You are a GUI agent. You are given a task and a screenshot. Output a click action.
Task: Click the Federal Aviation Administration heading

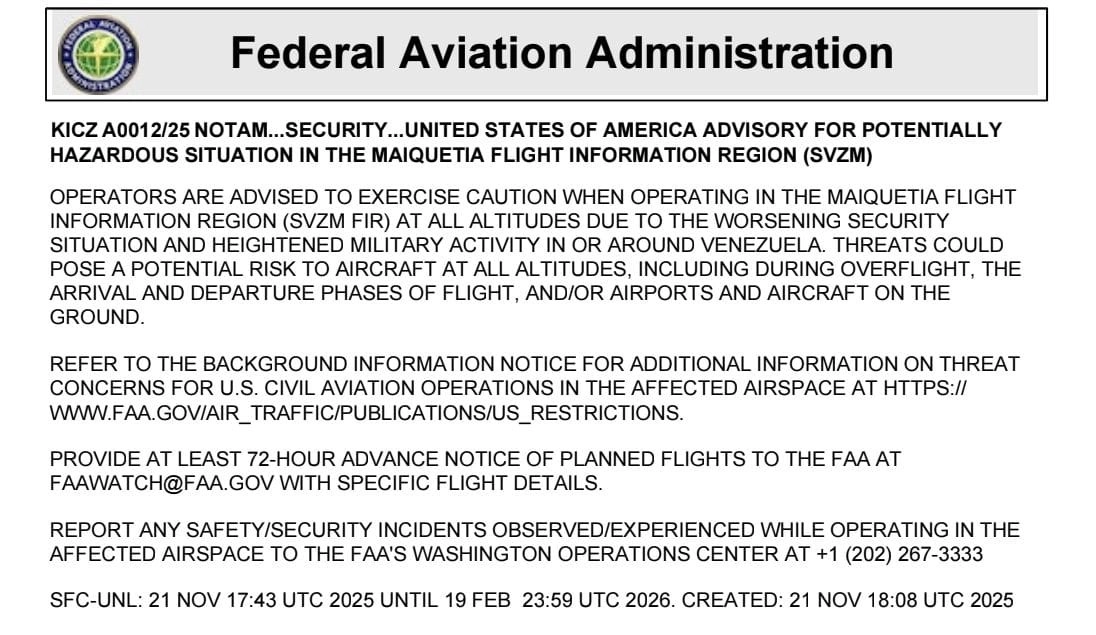(x=561, y=53)
